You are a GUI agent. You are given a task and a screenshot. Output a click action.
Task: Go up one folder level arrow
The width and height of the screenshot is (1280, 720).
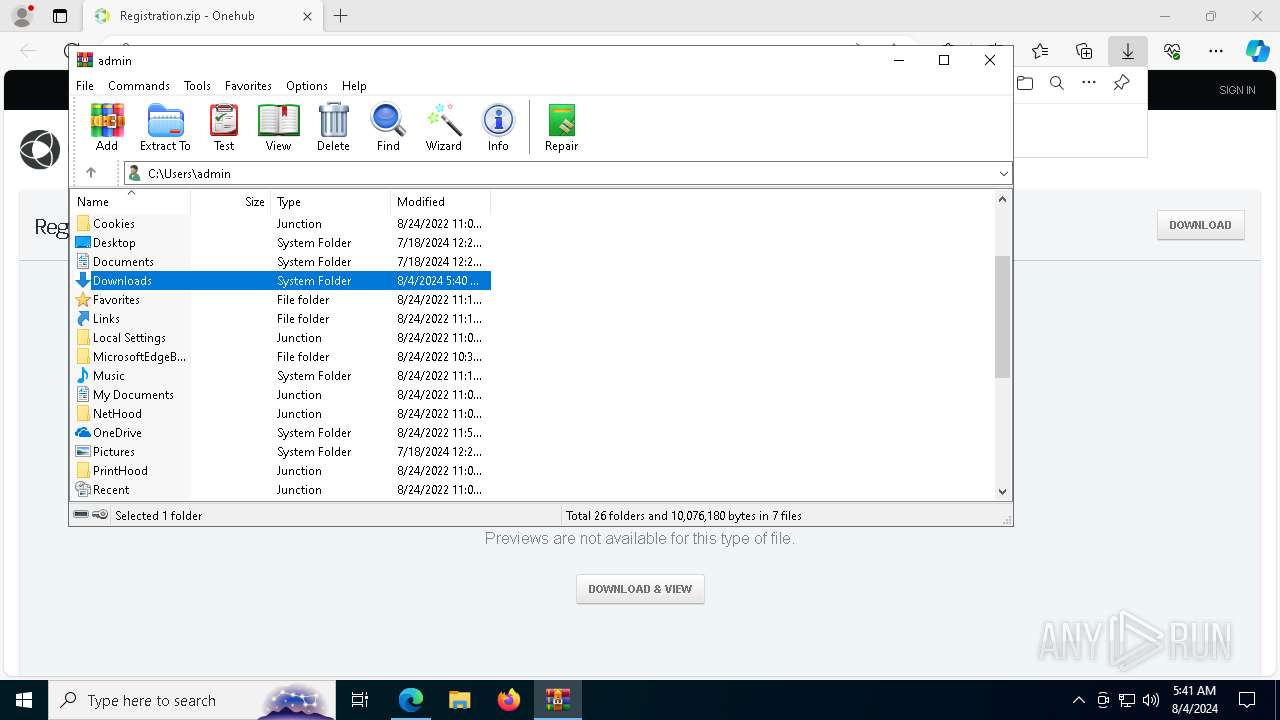(x=90, y=173)
